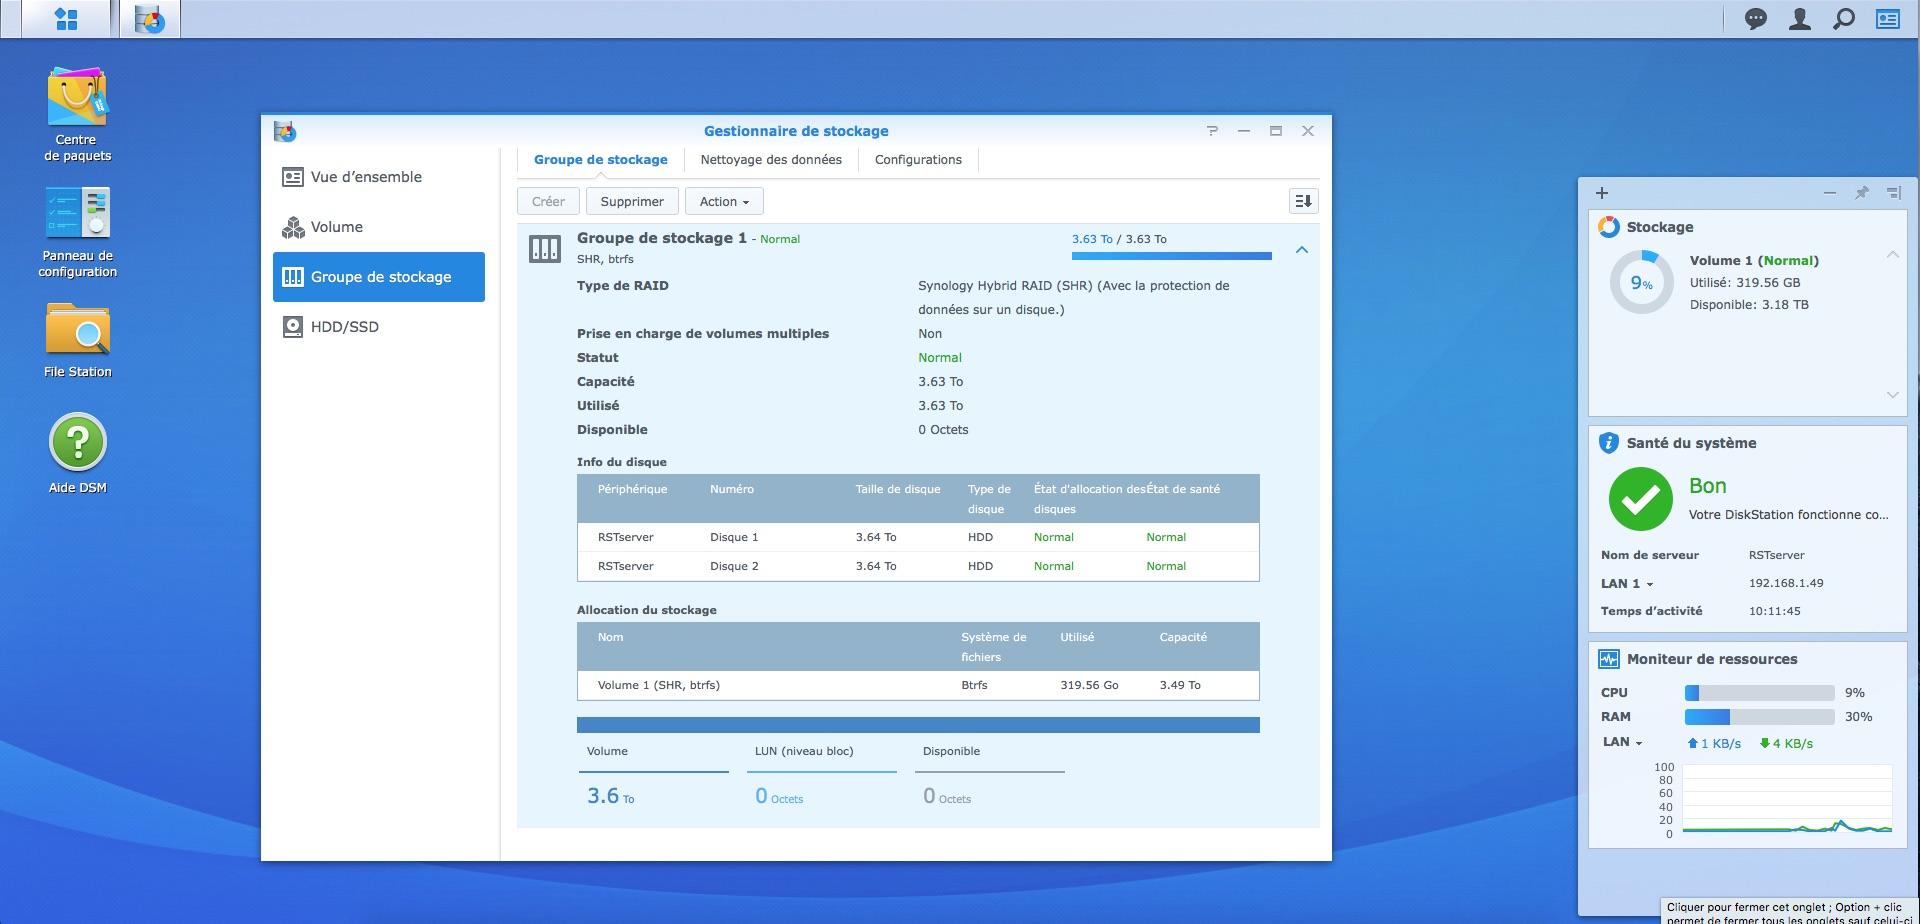
Task: Open Aide DSM help icon
Action: tap(77, 443)
